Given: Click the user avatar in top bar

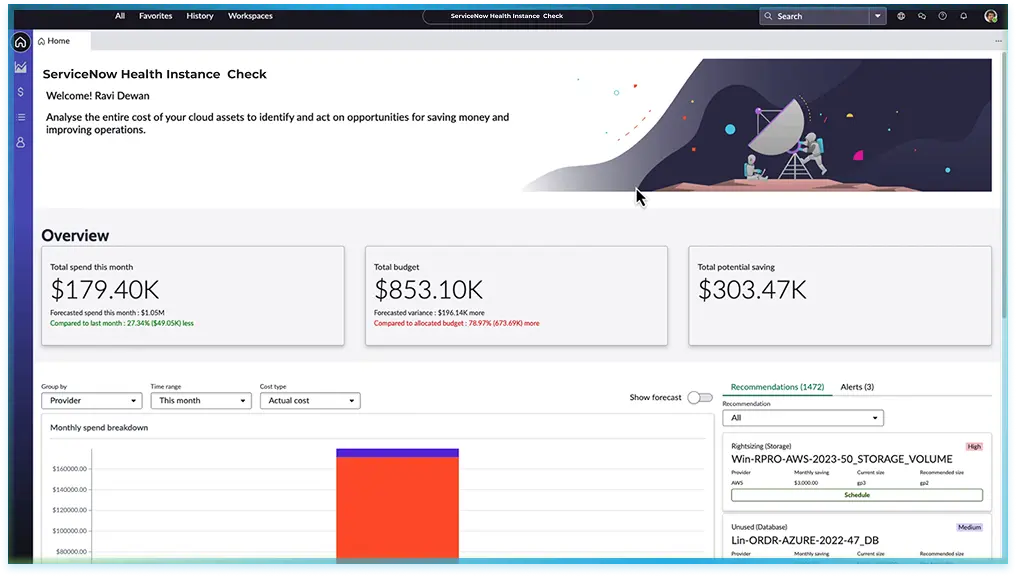Looking at the screenshot, I should click(991, 16).
